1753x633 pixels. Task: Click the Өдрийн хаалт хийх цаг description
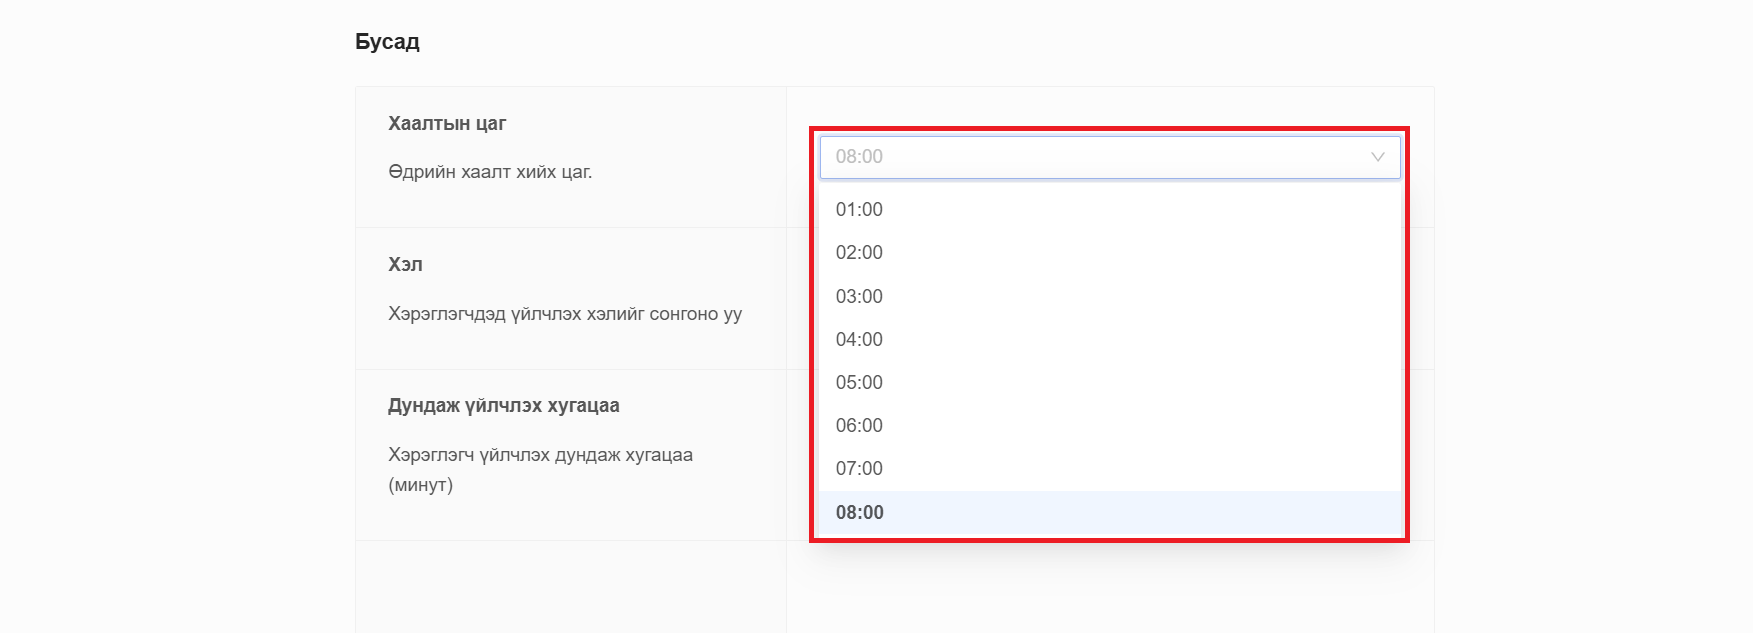click(x=490, y=172)
